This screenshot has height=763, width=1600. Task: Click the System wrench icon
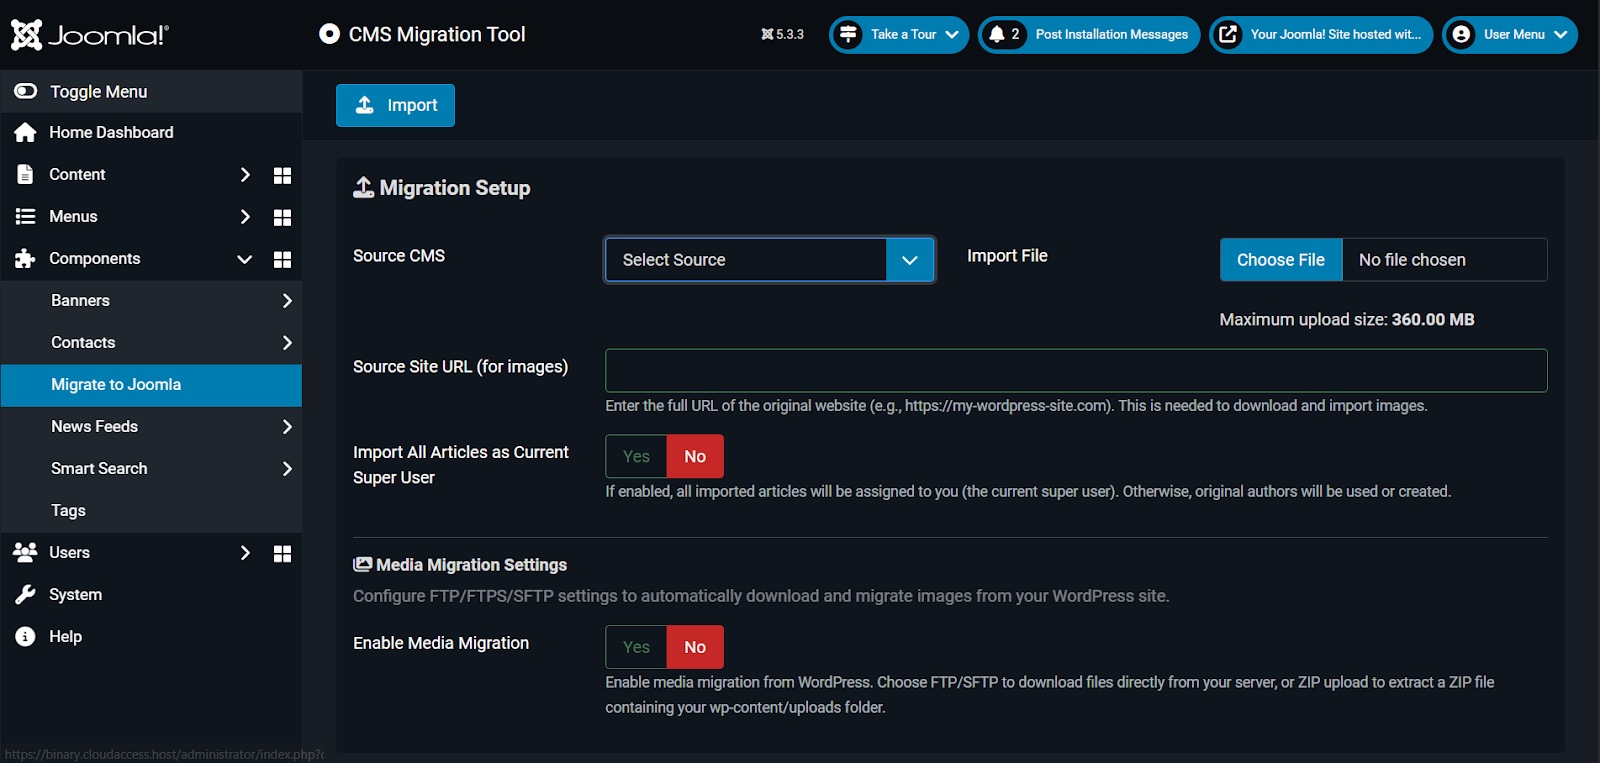pyautogui.click(x=26, y=595)
